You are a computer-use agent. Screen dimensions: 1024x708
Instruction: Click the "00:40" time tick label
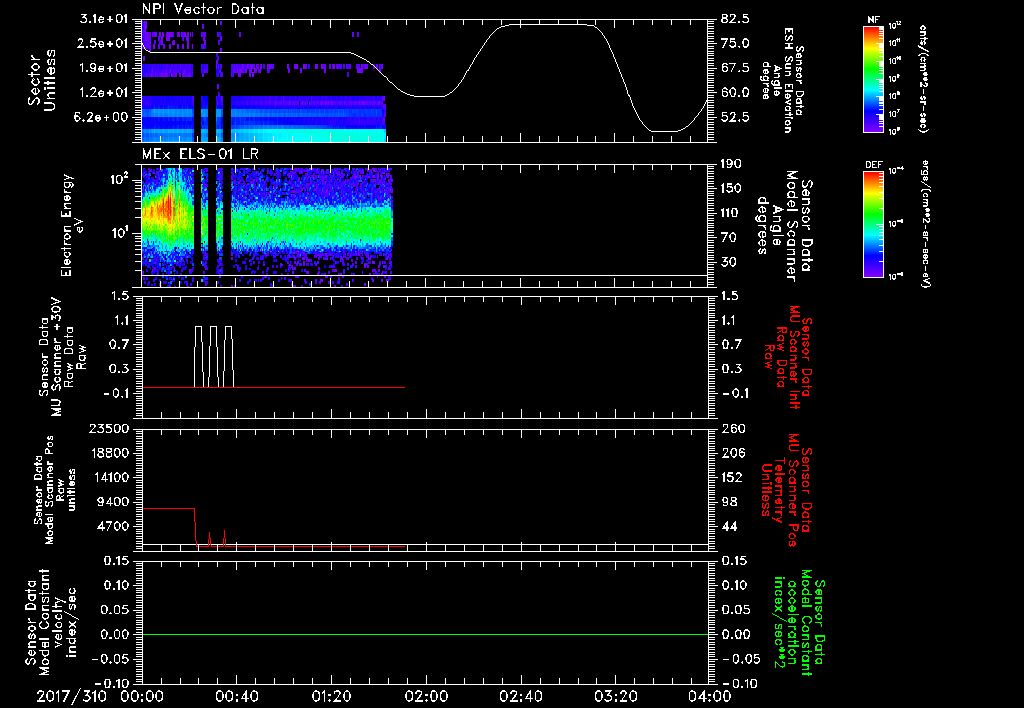coord(236,696)
